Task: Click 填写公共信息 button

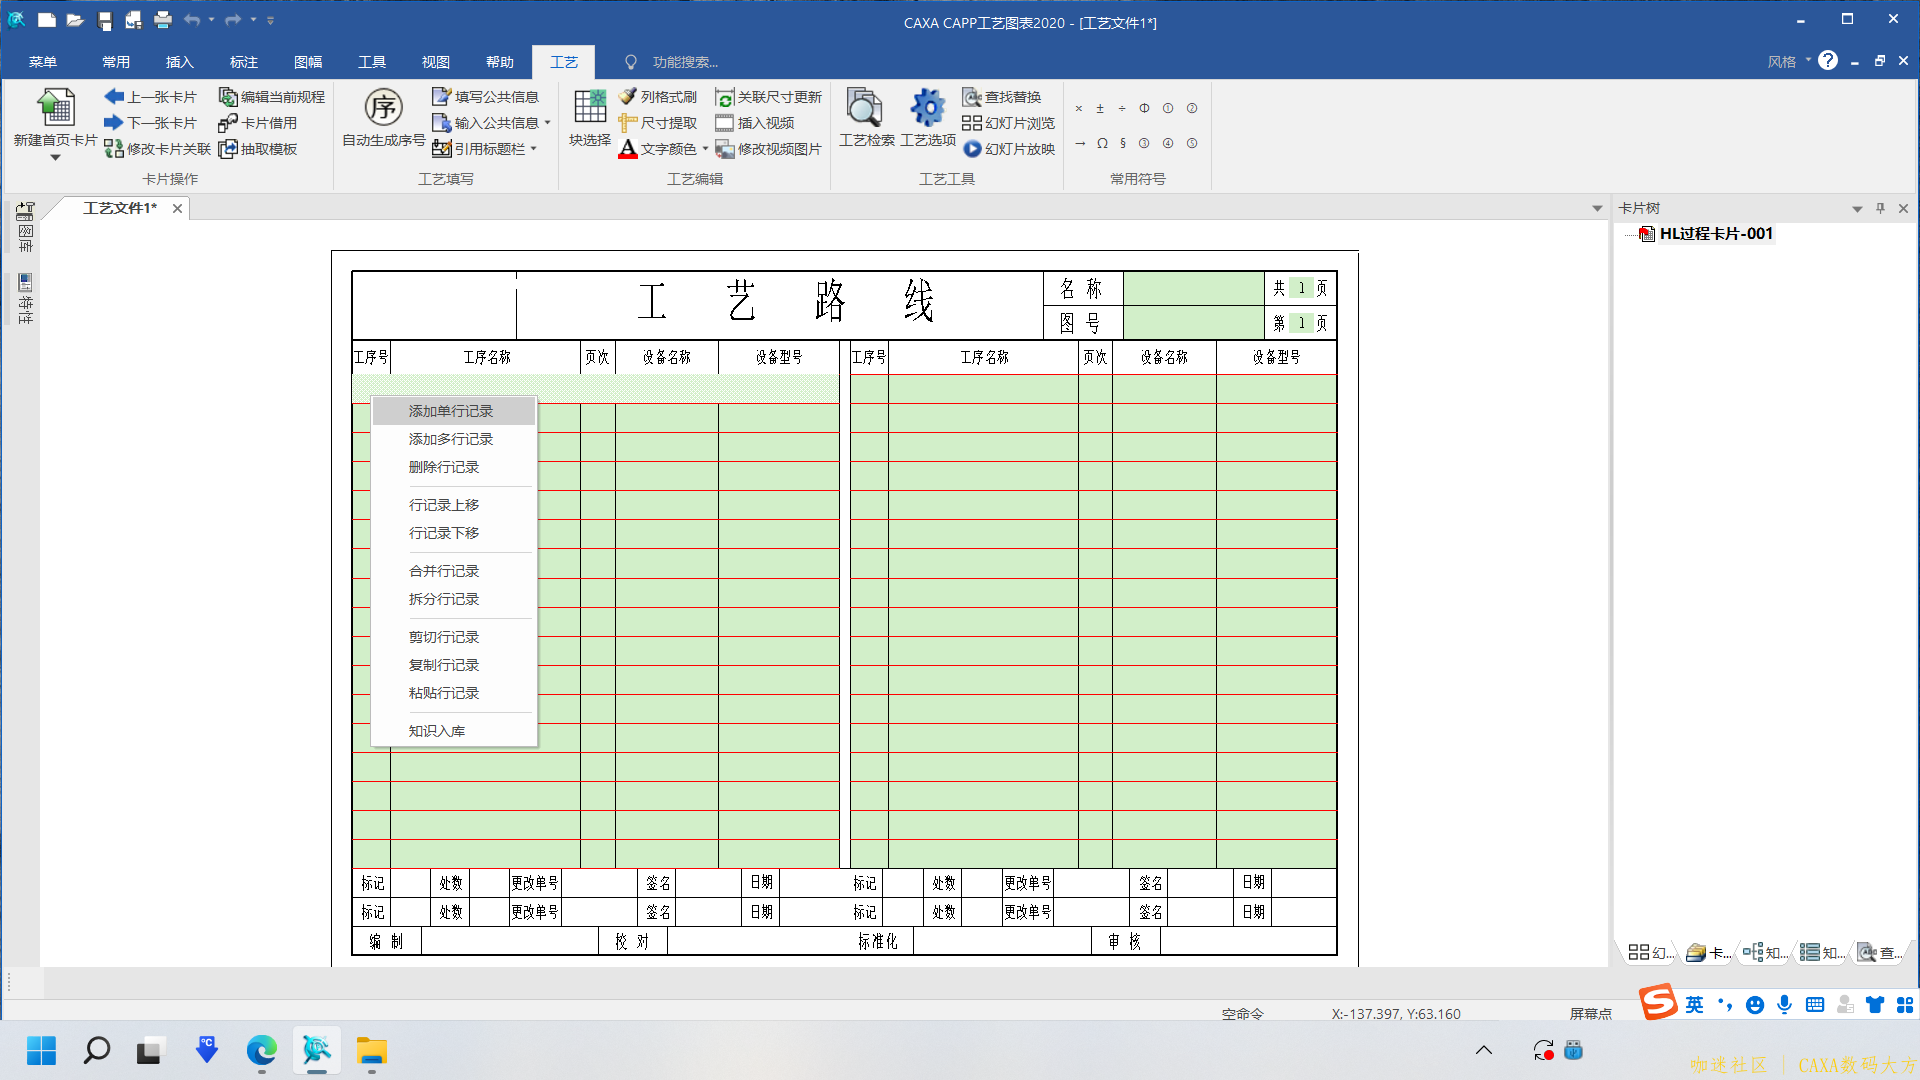Action: point(486,97)
